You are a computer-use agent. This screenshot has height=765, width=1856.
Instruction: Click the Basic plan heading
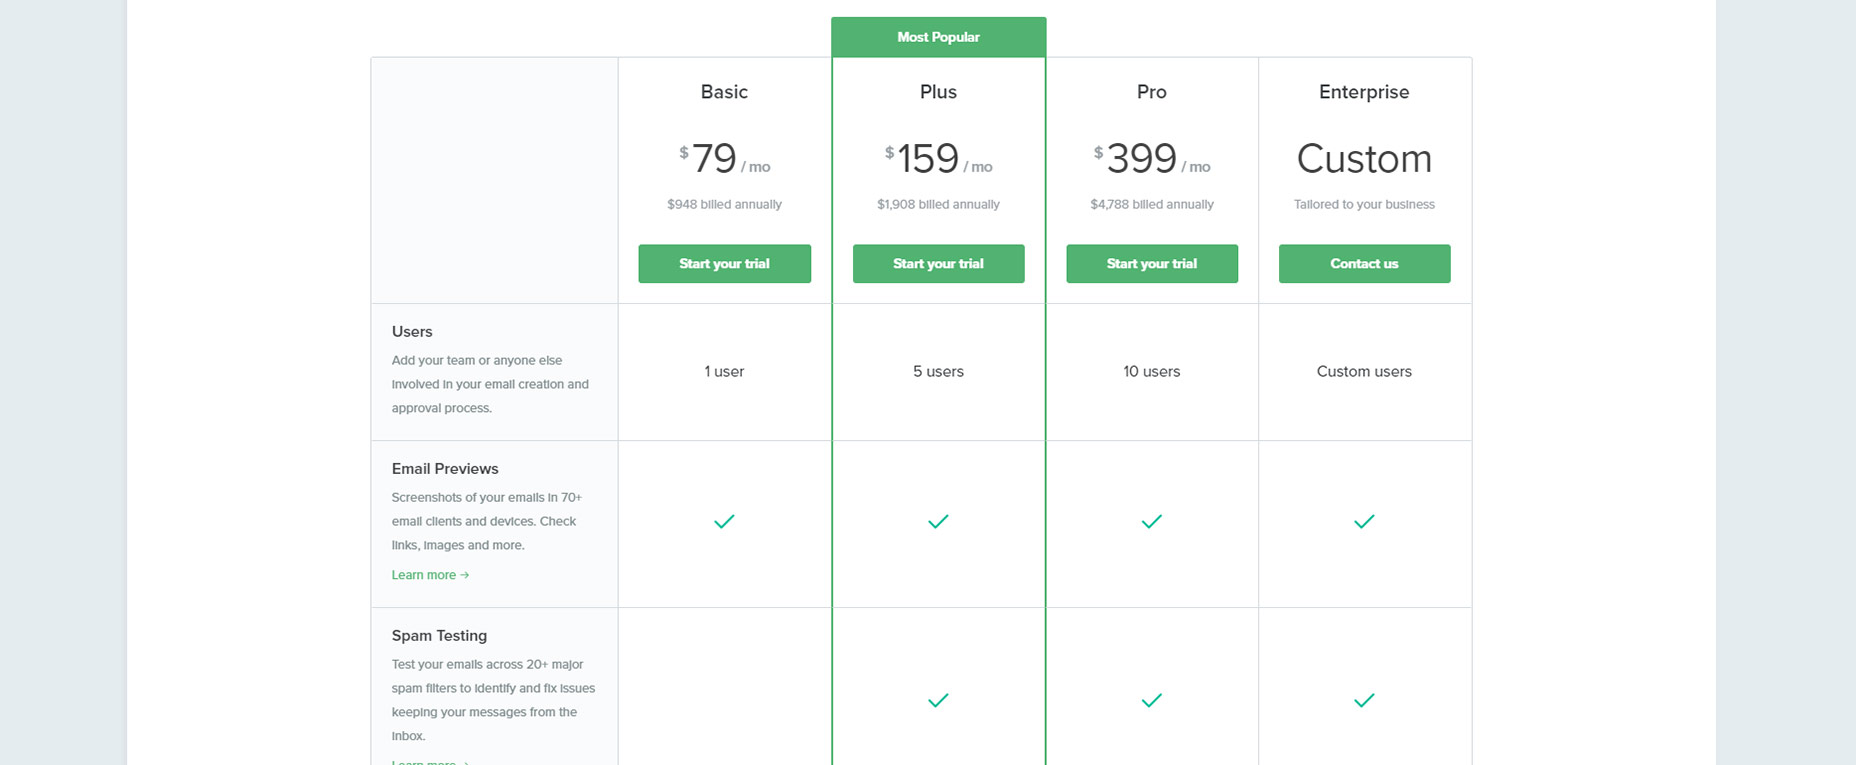724,92
